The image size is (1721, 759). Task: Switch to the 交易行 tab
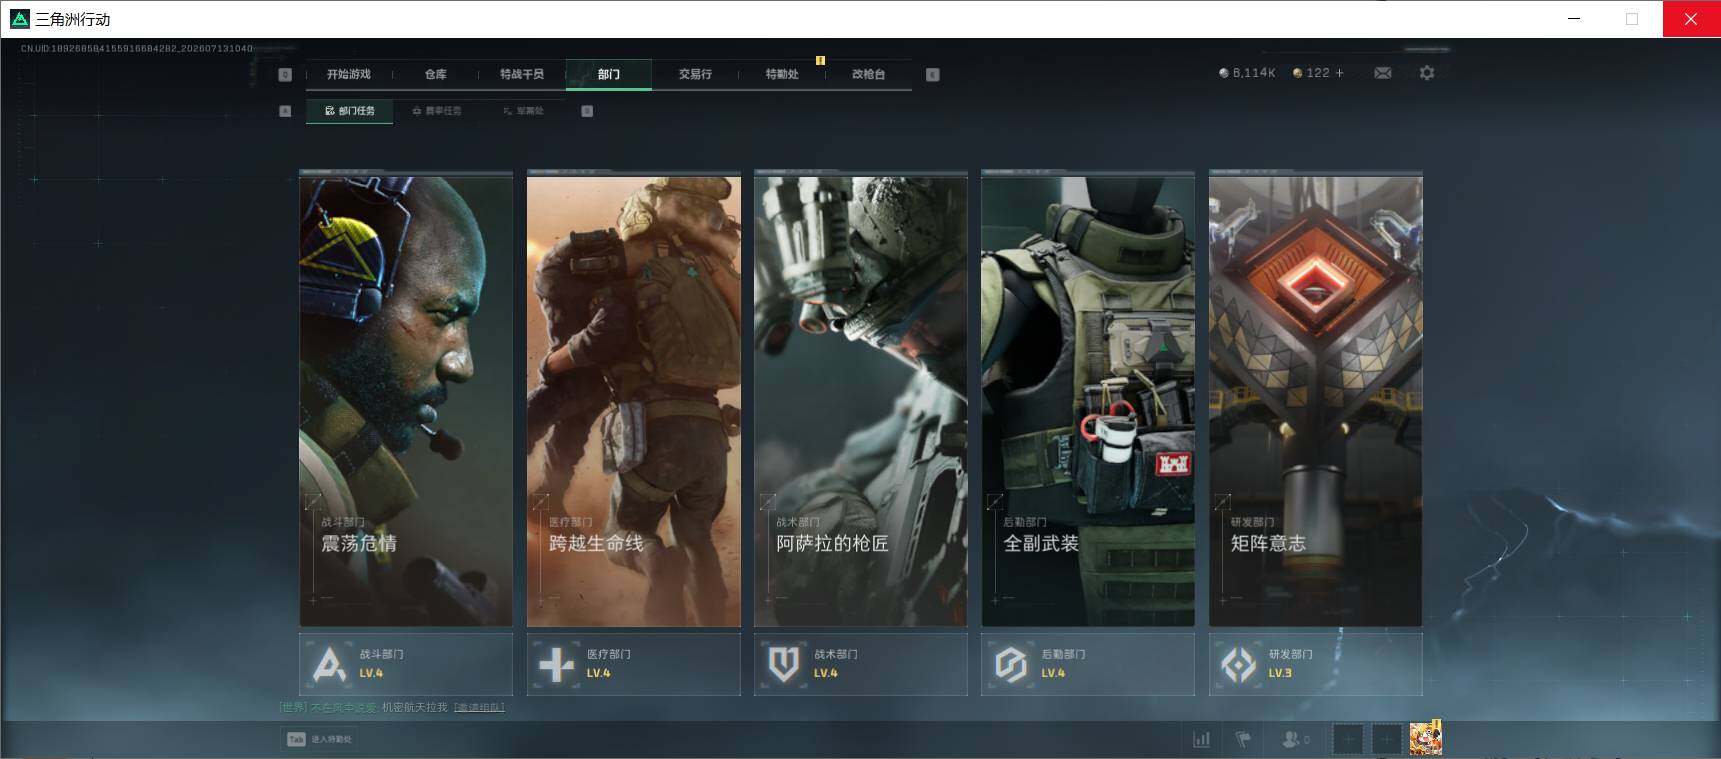(x=695, y=74)
